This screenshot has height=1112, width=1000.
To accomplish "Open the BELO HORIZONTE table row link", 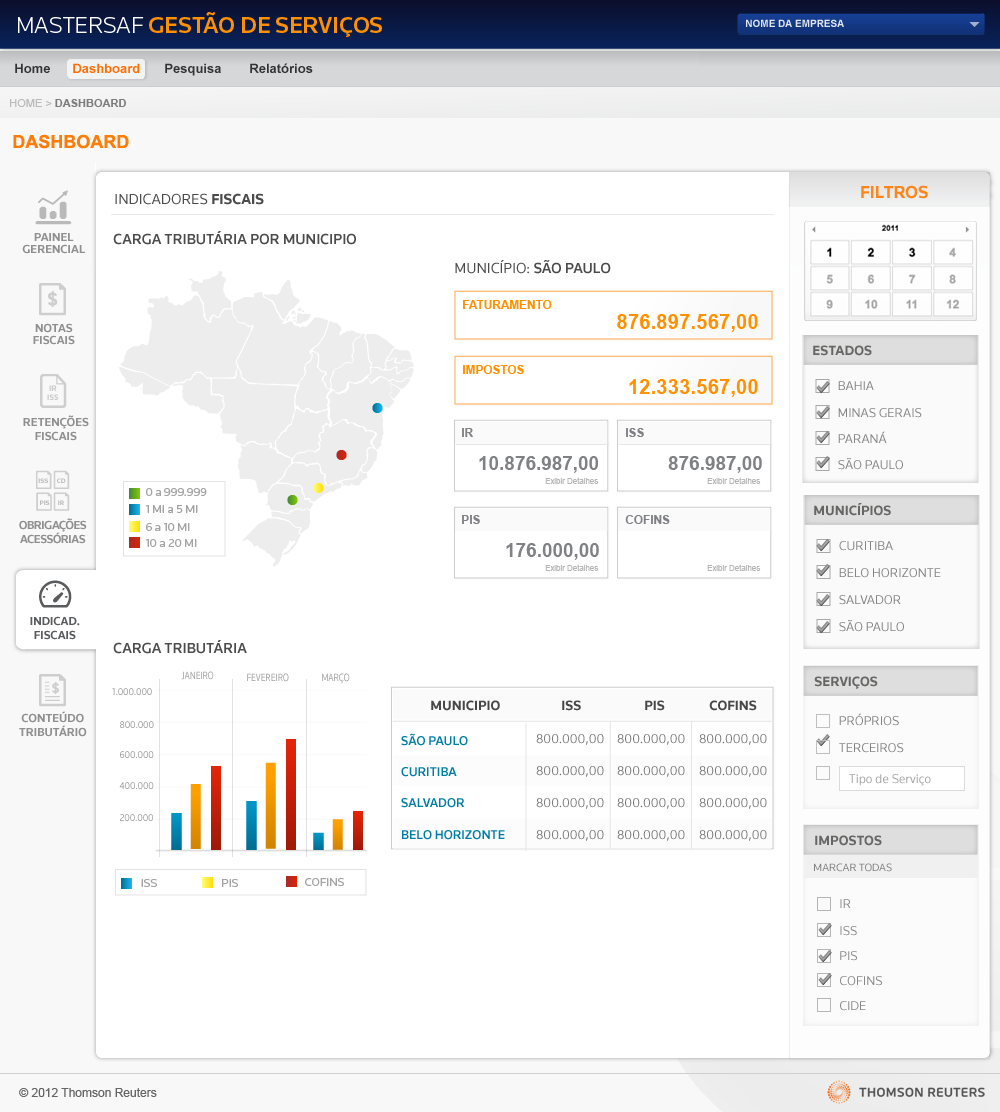I will (453, 835).
